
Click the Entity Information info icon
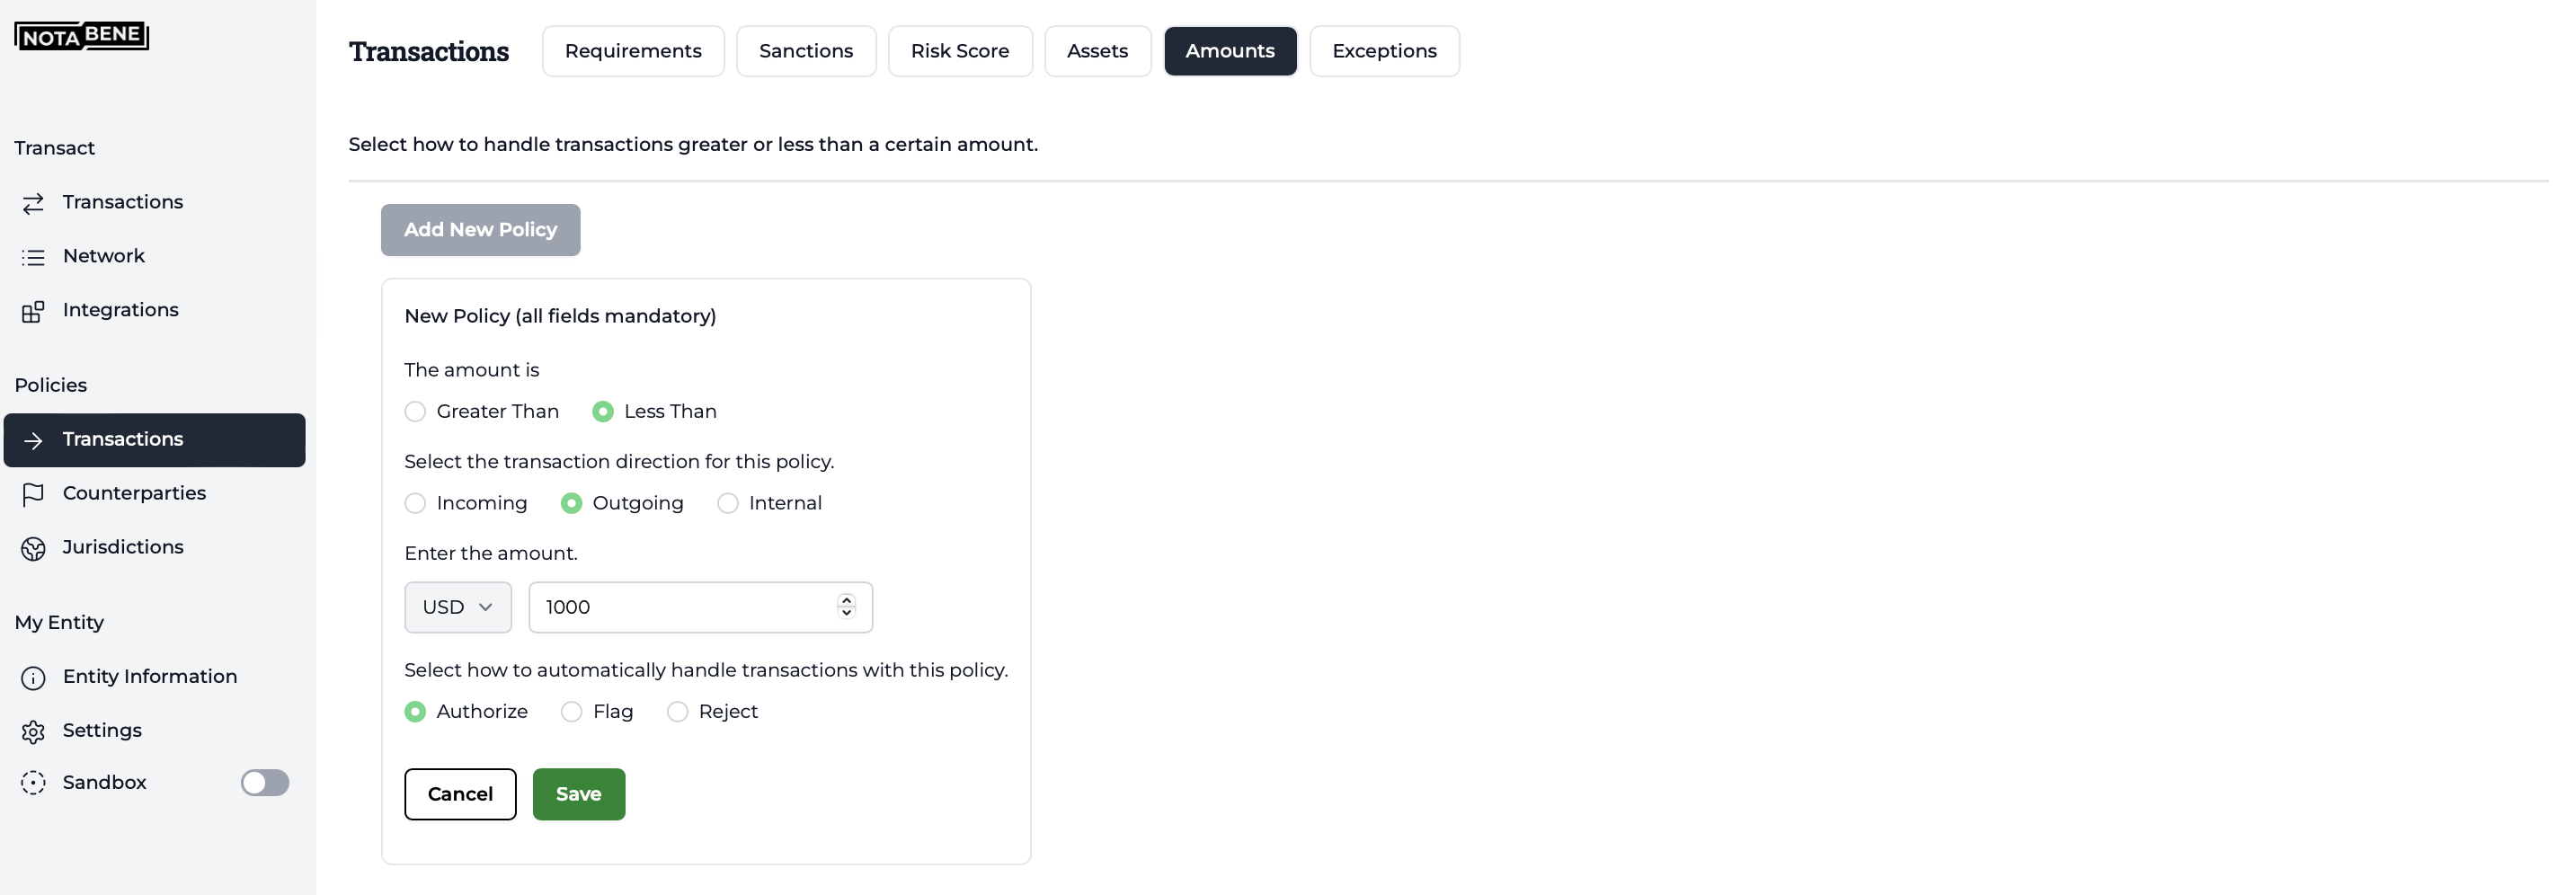pyautogui.click(x=33, y=678)
